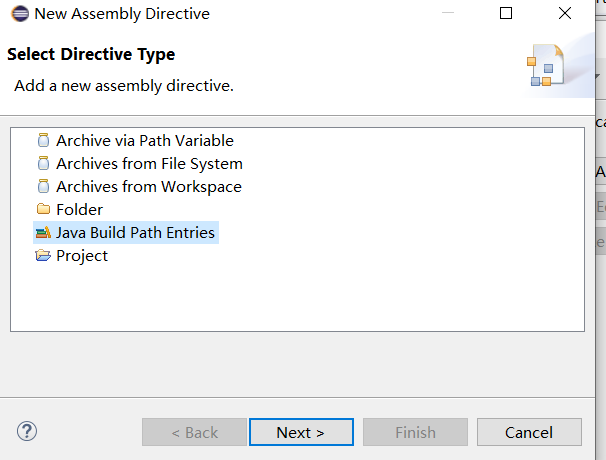The image size is (606, 460).
Task: Click the Java Build Path Entries icon
Action: [x=43, y=233]
